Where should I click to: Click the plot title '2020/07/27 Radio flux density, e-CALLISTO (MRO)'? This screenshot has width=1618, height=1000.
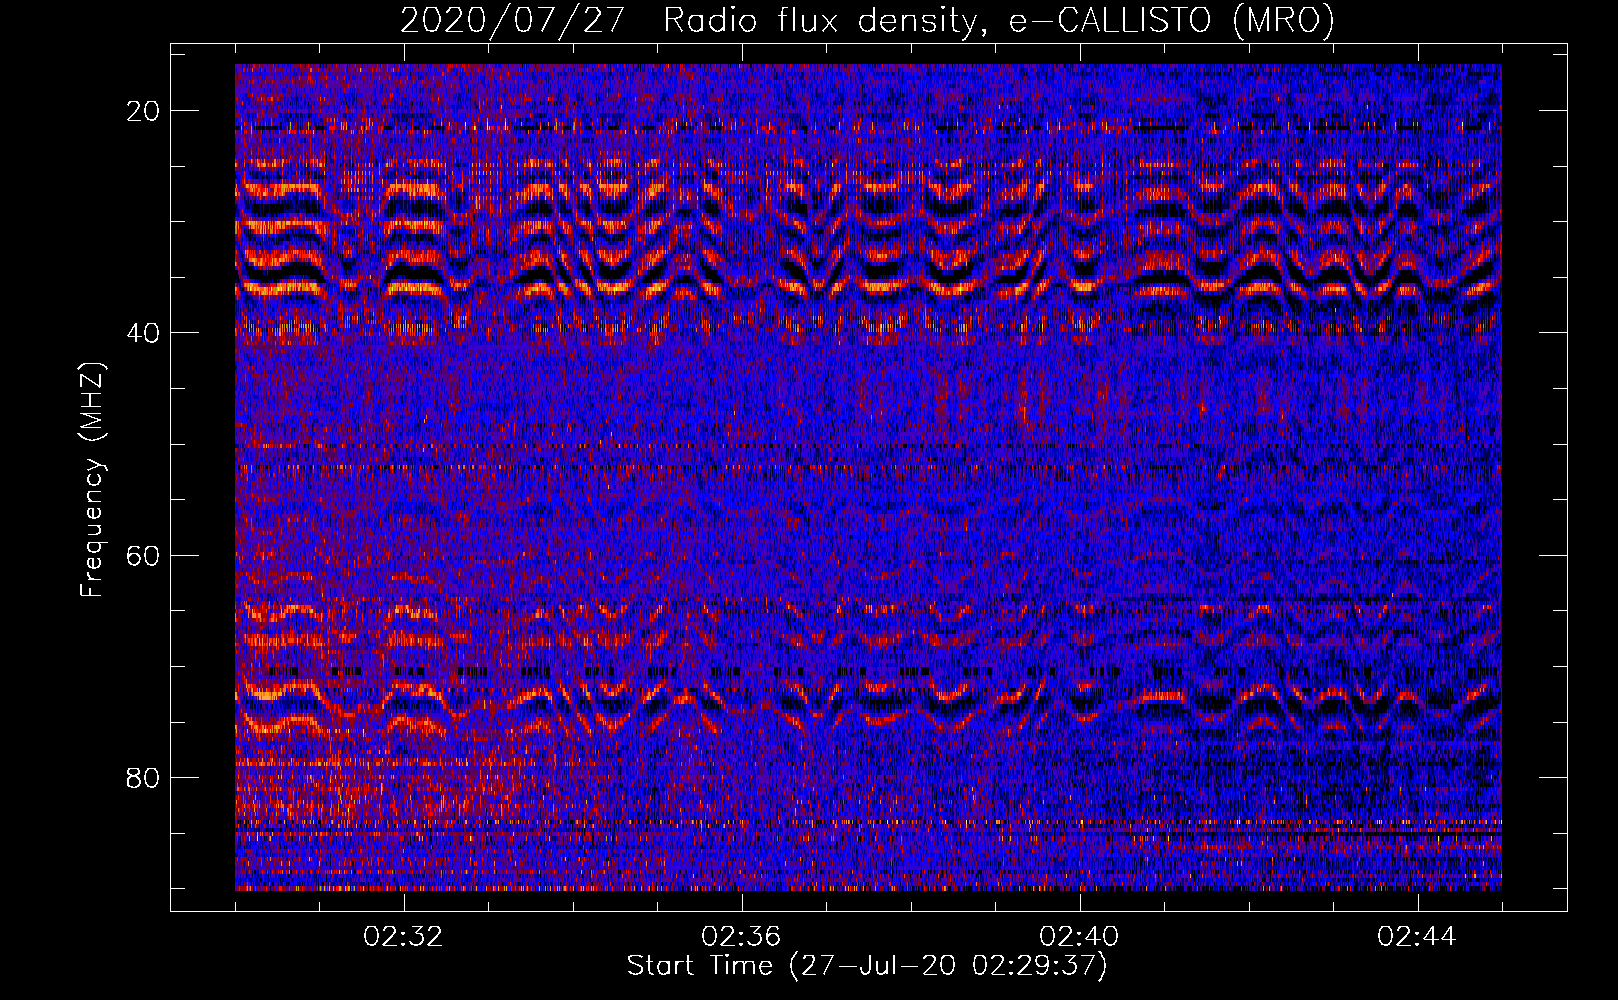(867, 20)
